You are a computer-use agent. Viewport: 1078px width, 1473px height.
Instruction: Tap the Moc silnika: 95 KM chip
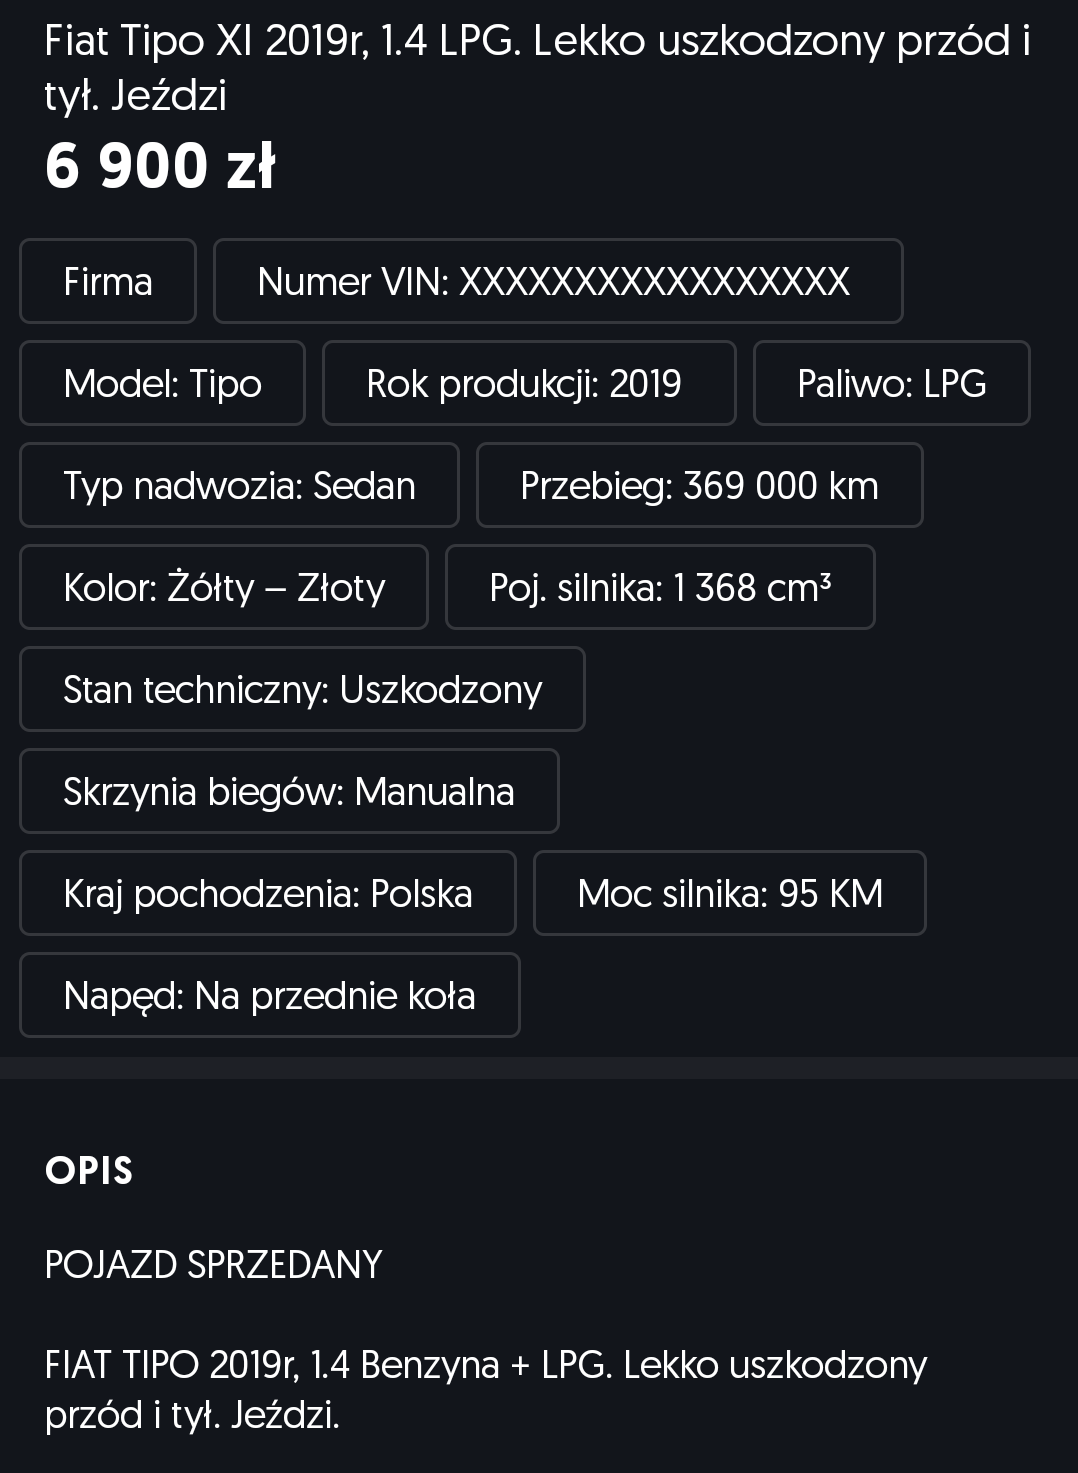(x=730, y=893)
